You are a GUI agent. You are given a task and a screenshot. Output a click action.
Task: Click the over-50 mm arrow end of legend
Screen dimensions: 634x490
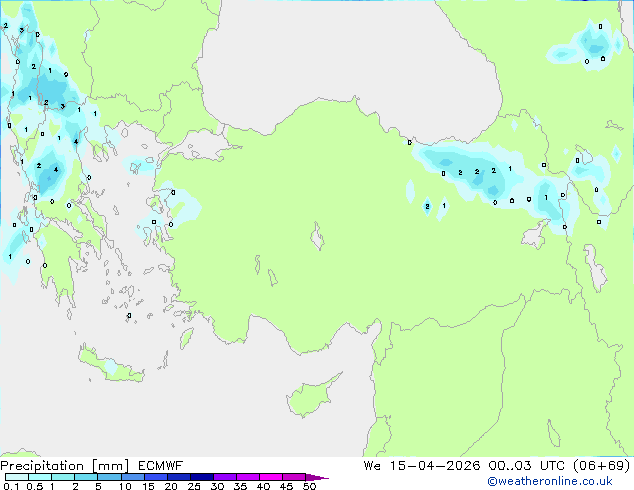pyautogui.click(x=317, y=477)
